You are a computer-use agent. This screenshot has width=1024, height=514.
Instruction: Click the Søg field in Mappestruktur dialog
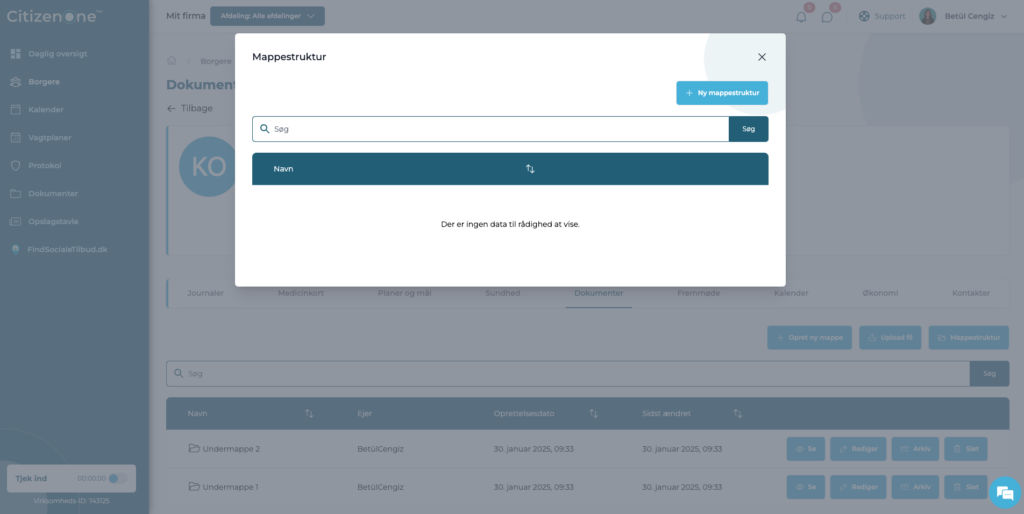tap(490, 129)
